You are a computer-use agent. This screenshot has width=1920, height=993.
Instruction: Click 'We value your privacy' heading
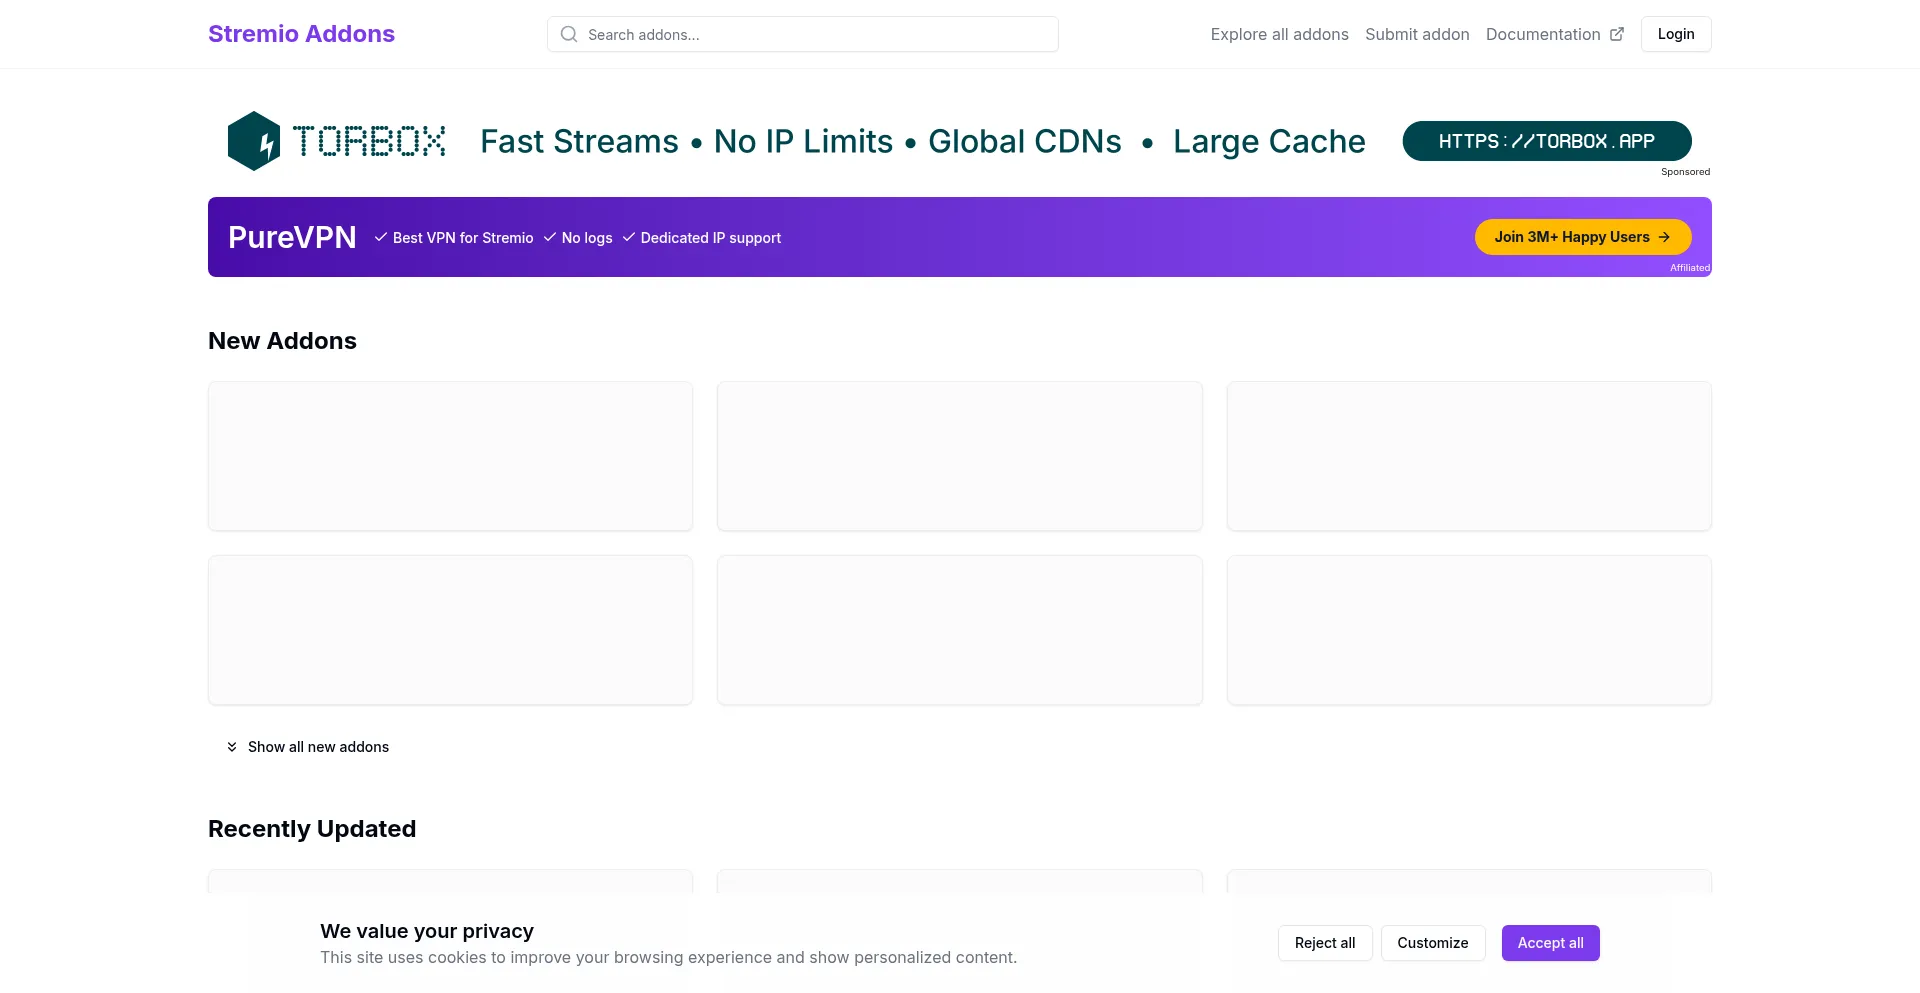[427, 931]
